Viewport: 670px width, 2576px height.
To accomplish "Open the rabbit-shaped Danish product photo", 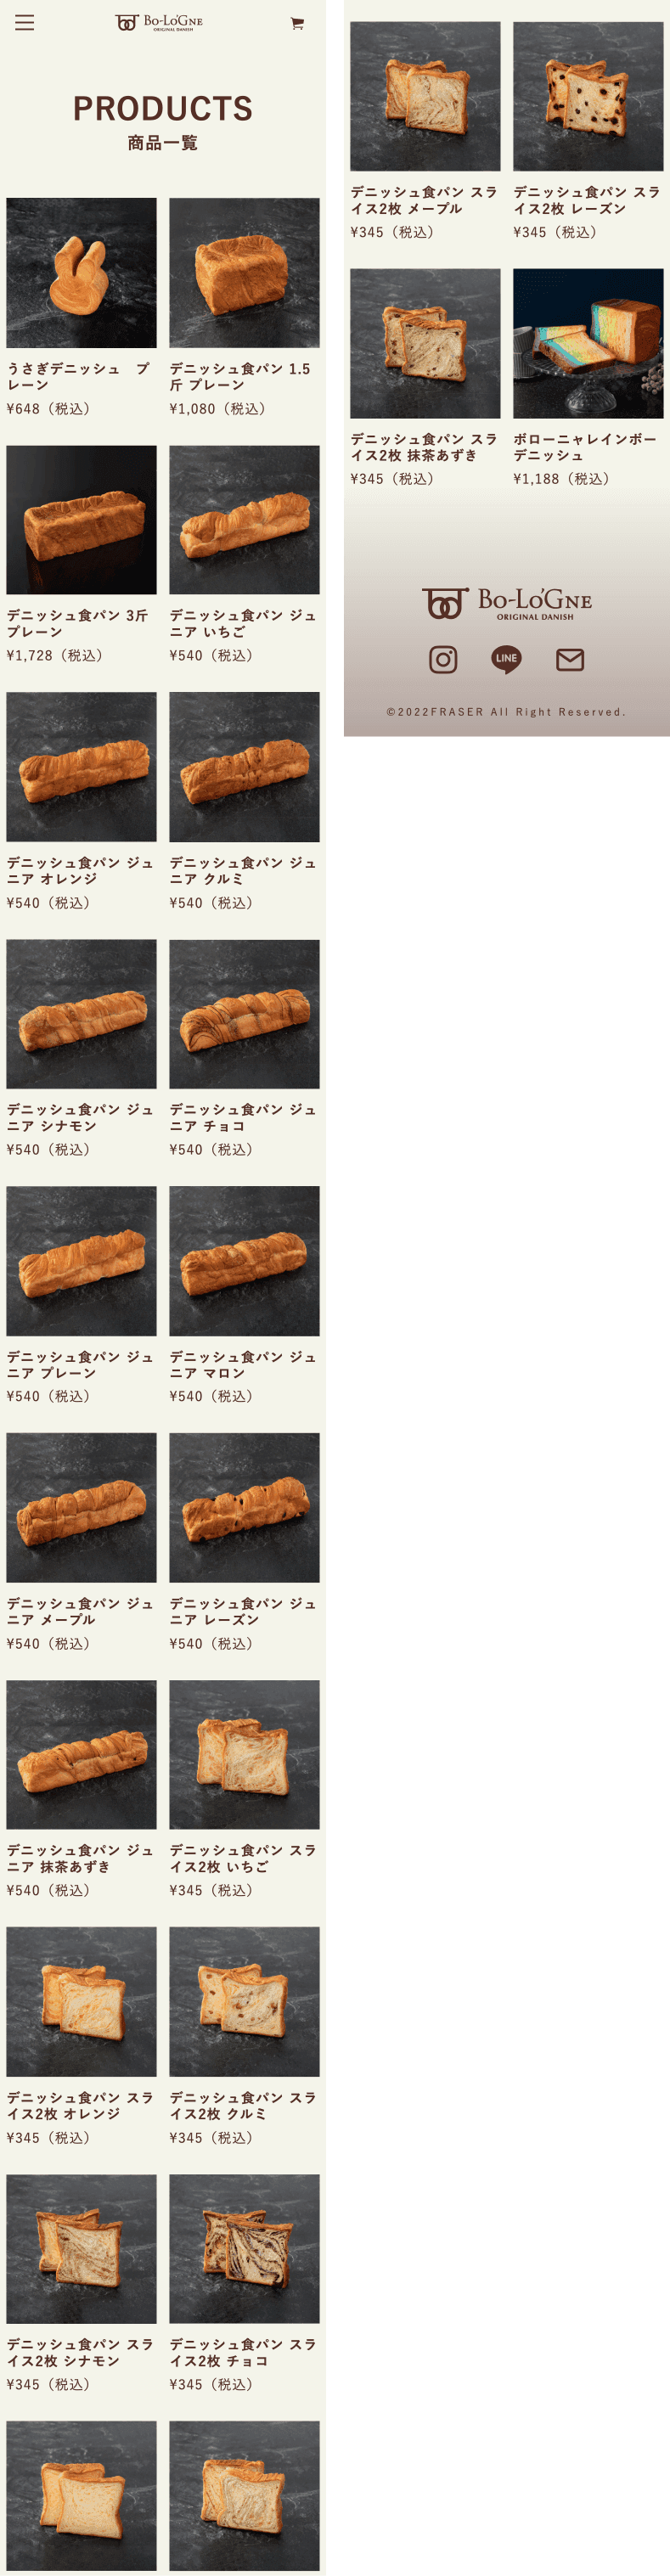I will (x=81, y=272).
